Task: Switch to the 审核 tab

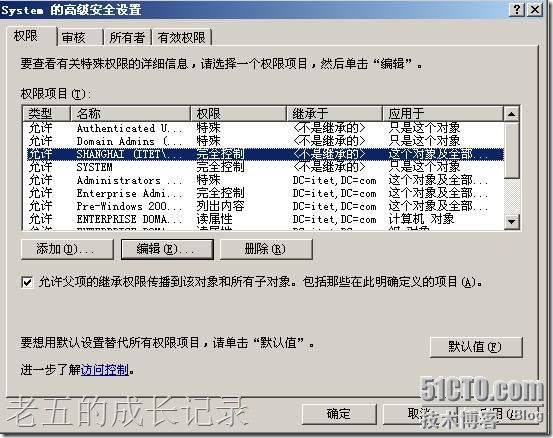Action: [x=79, y=37]
